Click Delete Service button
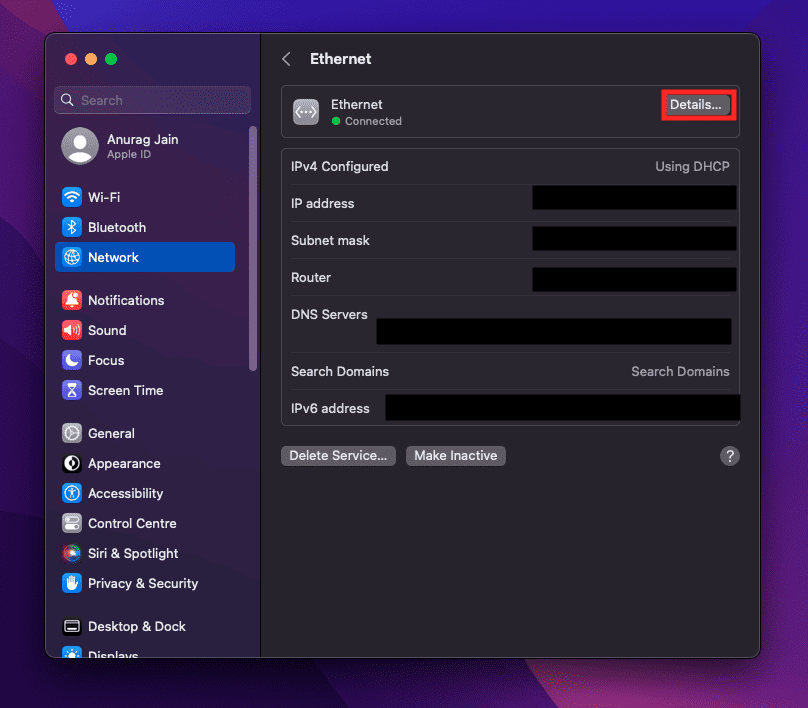 pos(338,456)
